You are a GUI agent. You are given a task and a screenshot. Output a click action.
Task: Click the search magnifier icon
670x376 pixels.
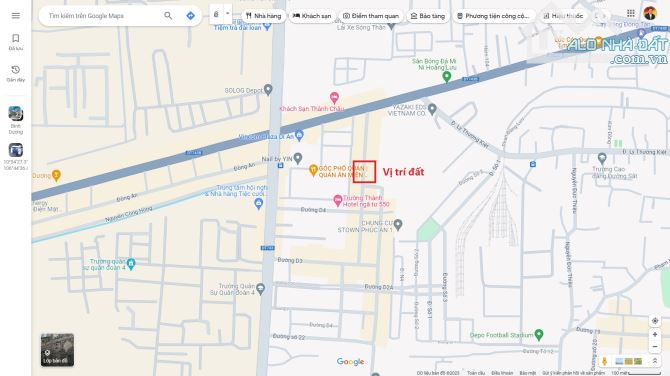pyautogui.click(x=168, y=16)
